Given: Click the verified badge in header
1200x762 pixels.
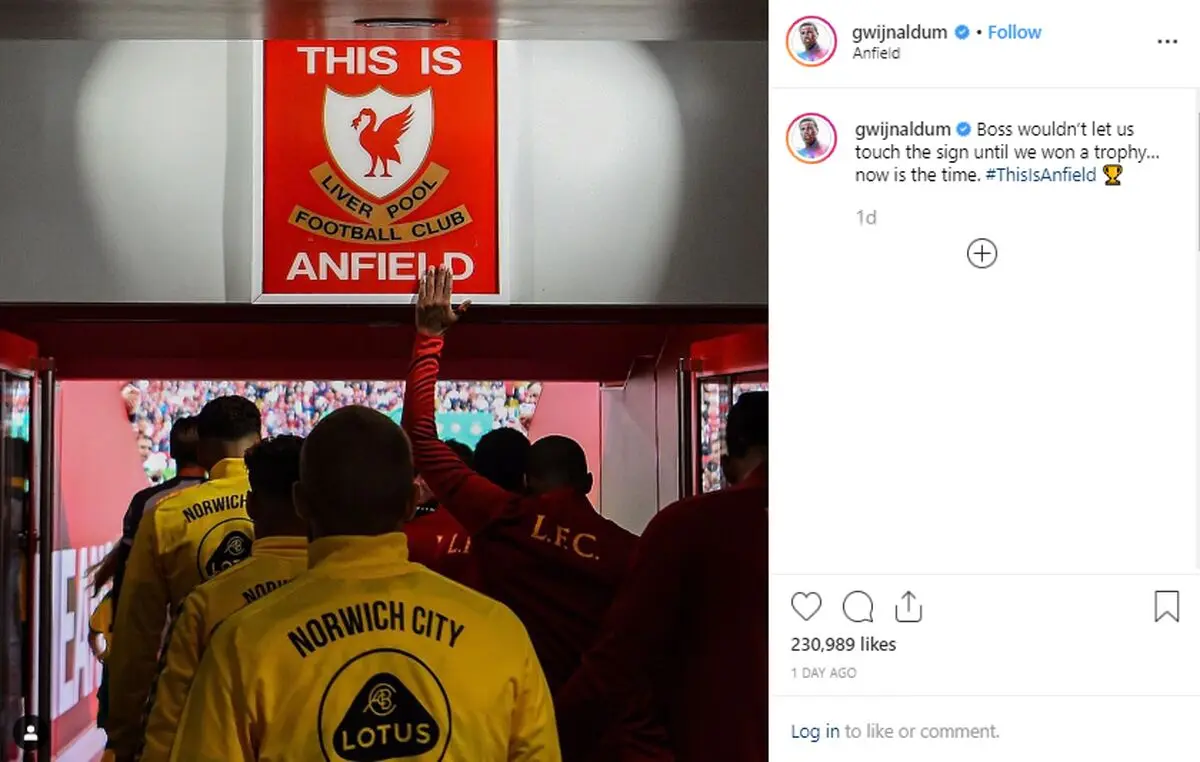Looking at the screenshot, I should (962, 32).
